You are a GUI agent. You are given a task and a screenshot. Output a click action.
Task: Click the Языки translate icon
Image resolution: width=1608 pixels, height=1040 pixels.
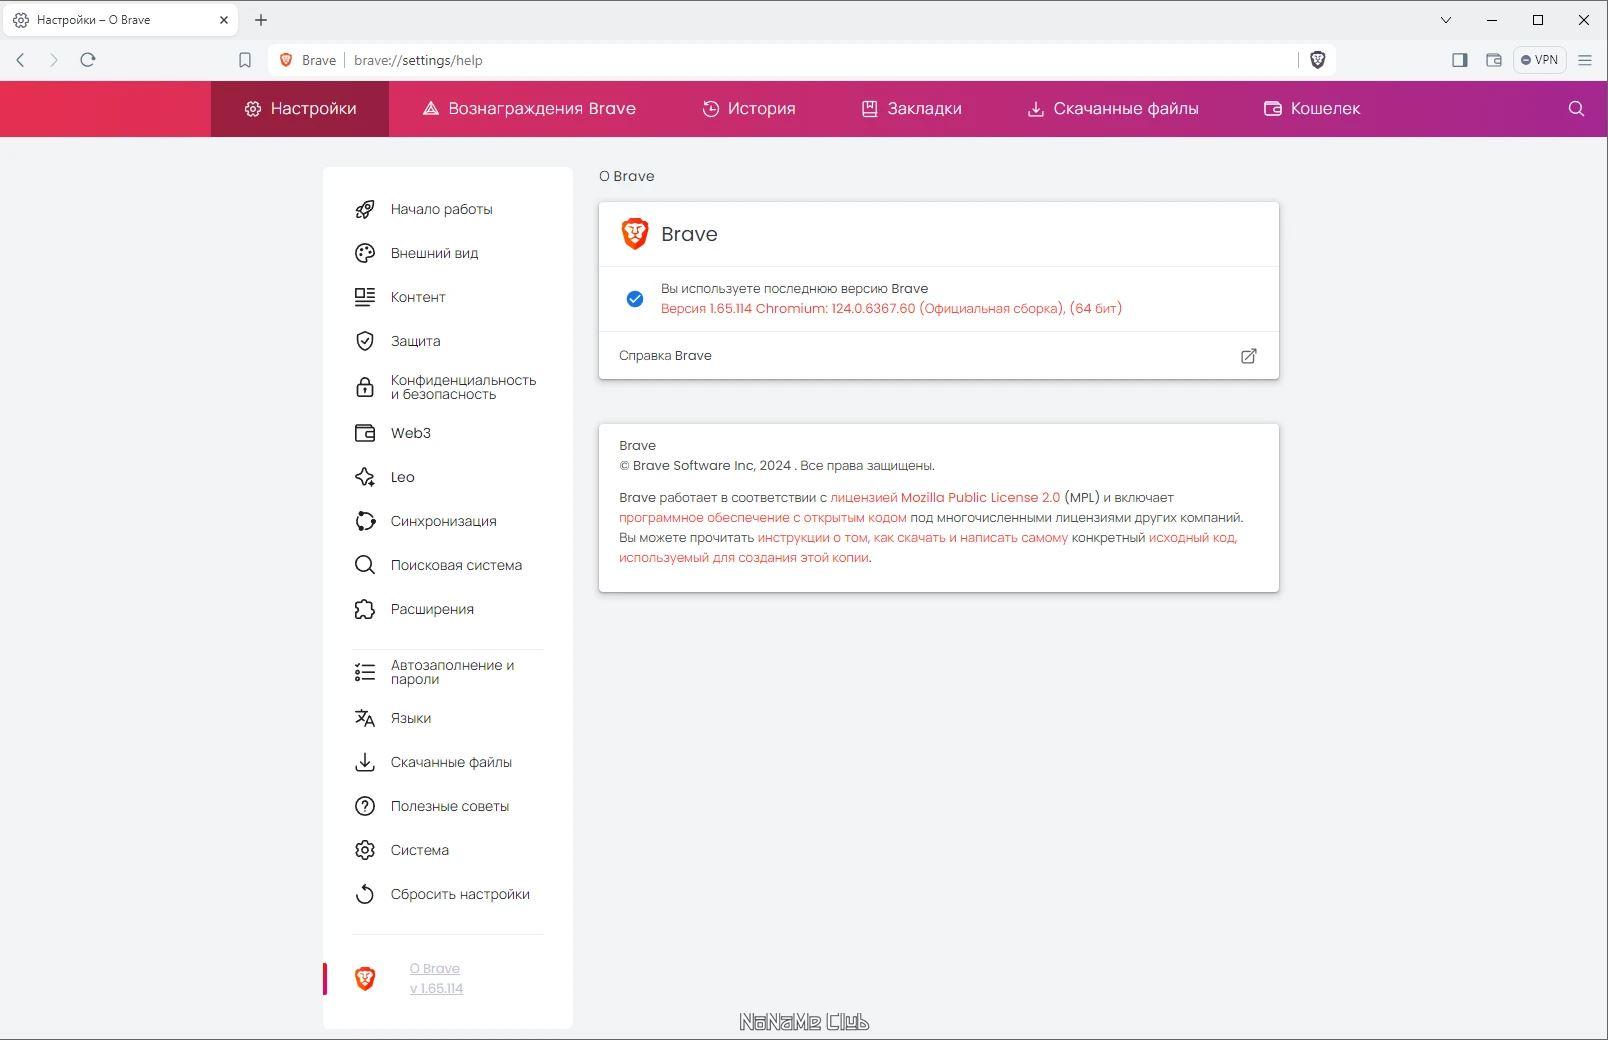click(365, 718)
